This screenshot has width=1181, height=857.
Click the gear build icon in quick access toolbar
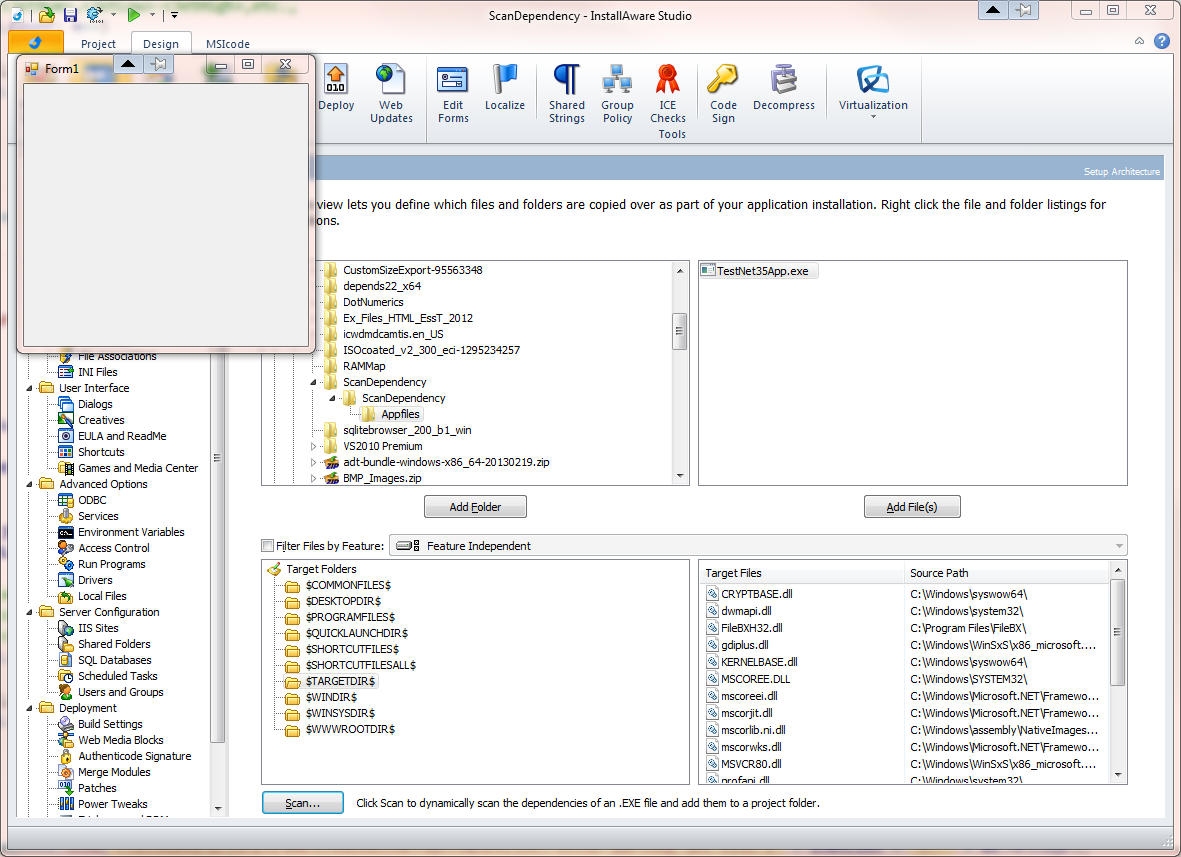[94, 15]
